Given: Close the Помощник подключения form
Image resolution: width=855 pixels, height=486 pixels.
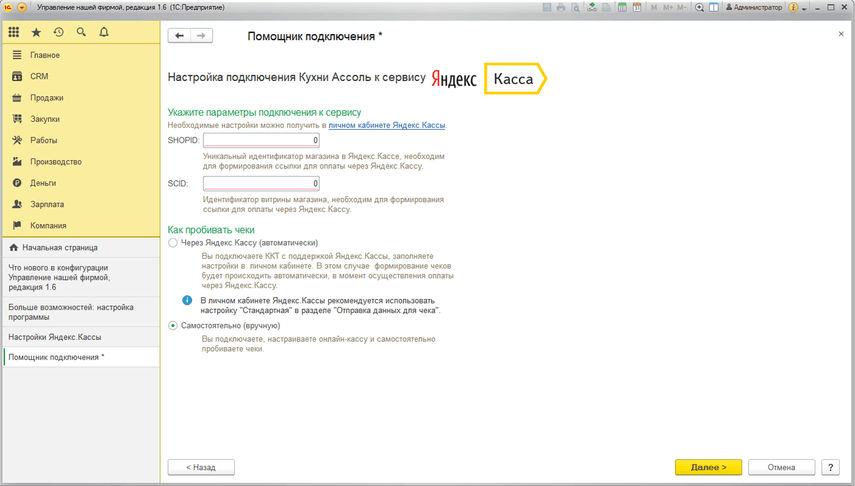Looking at the screenshot, I should (x=841, y=34).
